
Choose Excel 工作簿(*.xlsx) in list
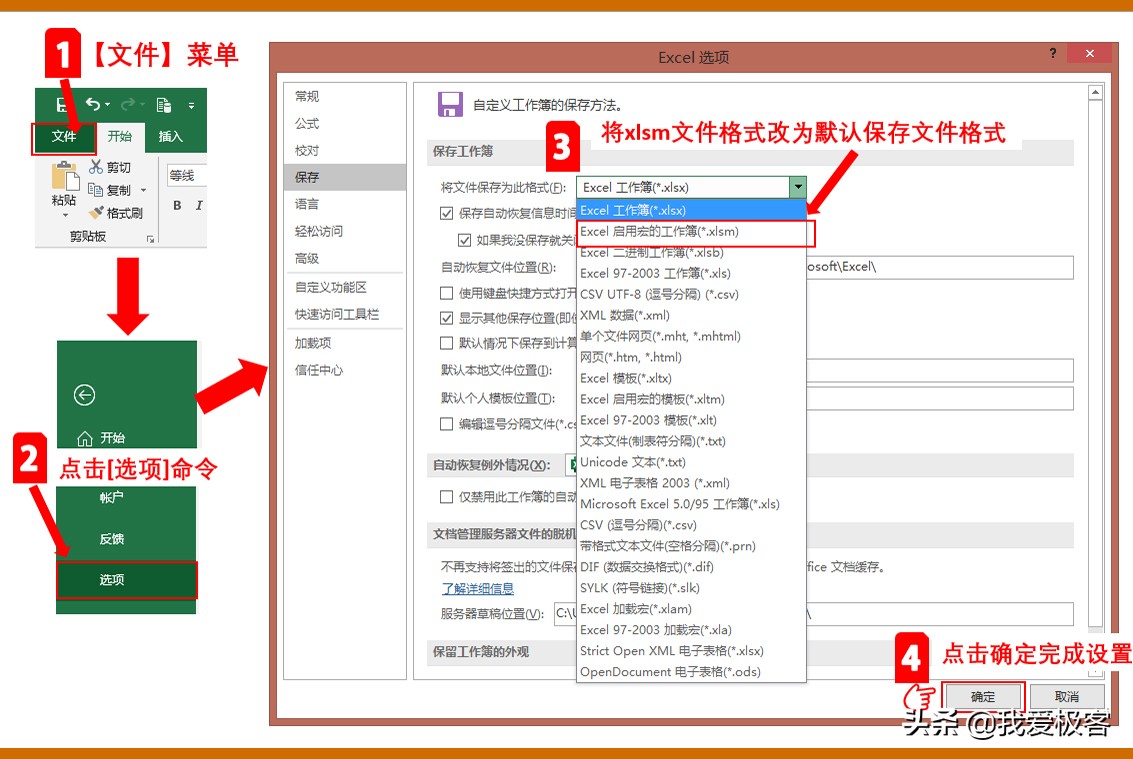pos(692,210)
